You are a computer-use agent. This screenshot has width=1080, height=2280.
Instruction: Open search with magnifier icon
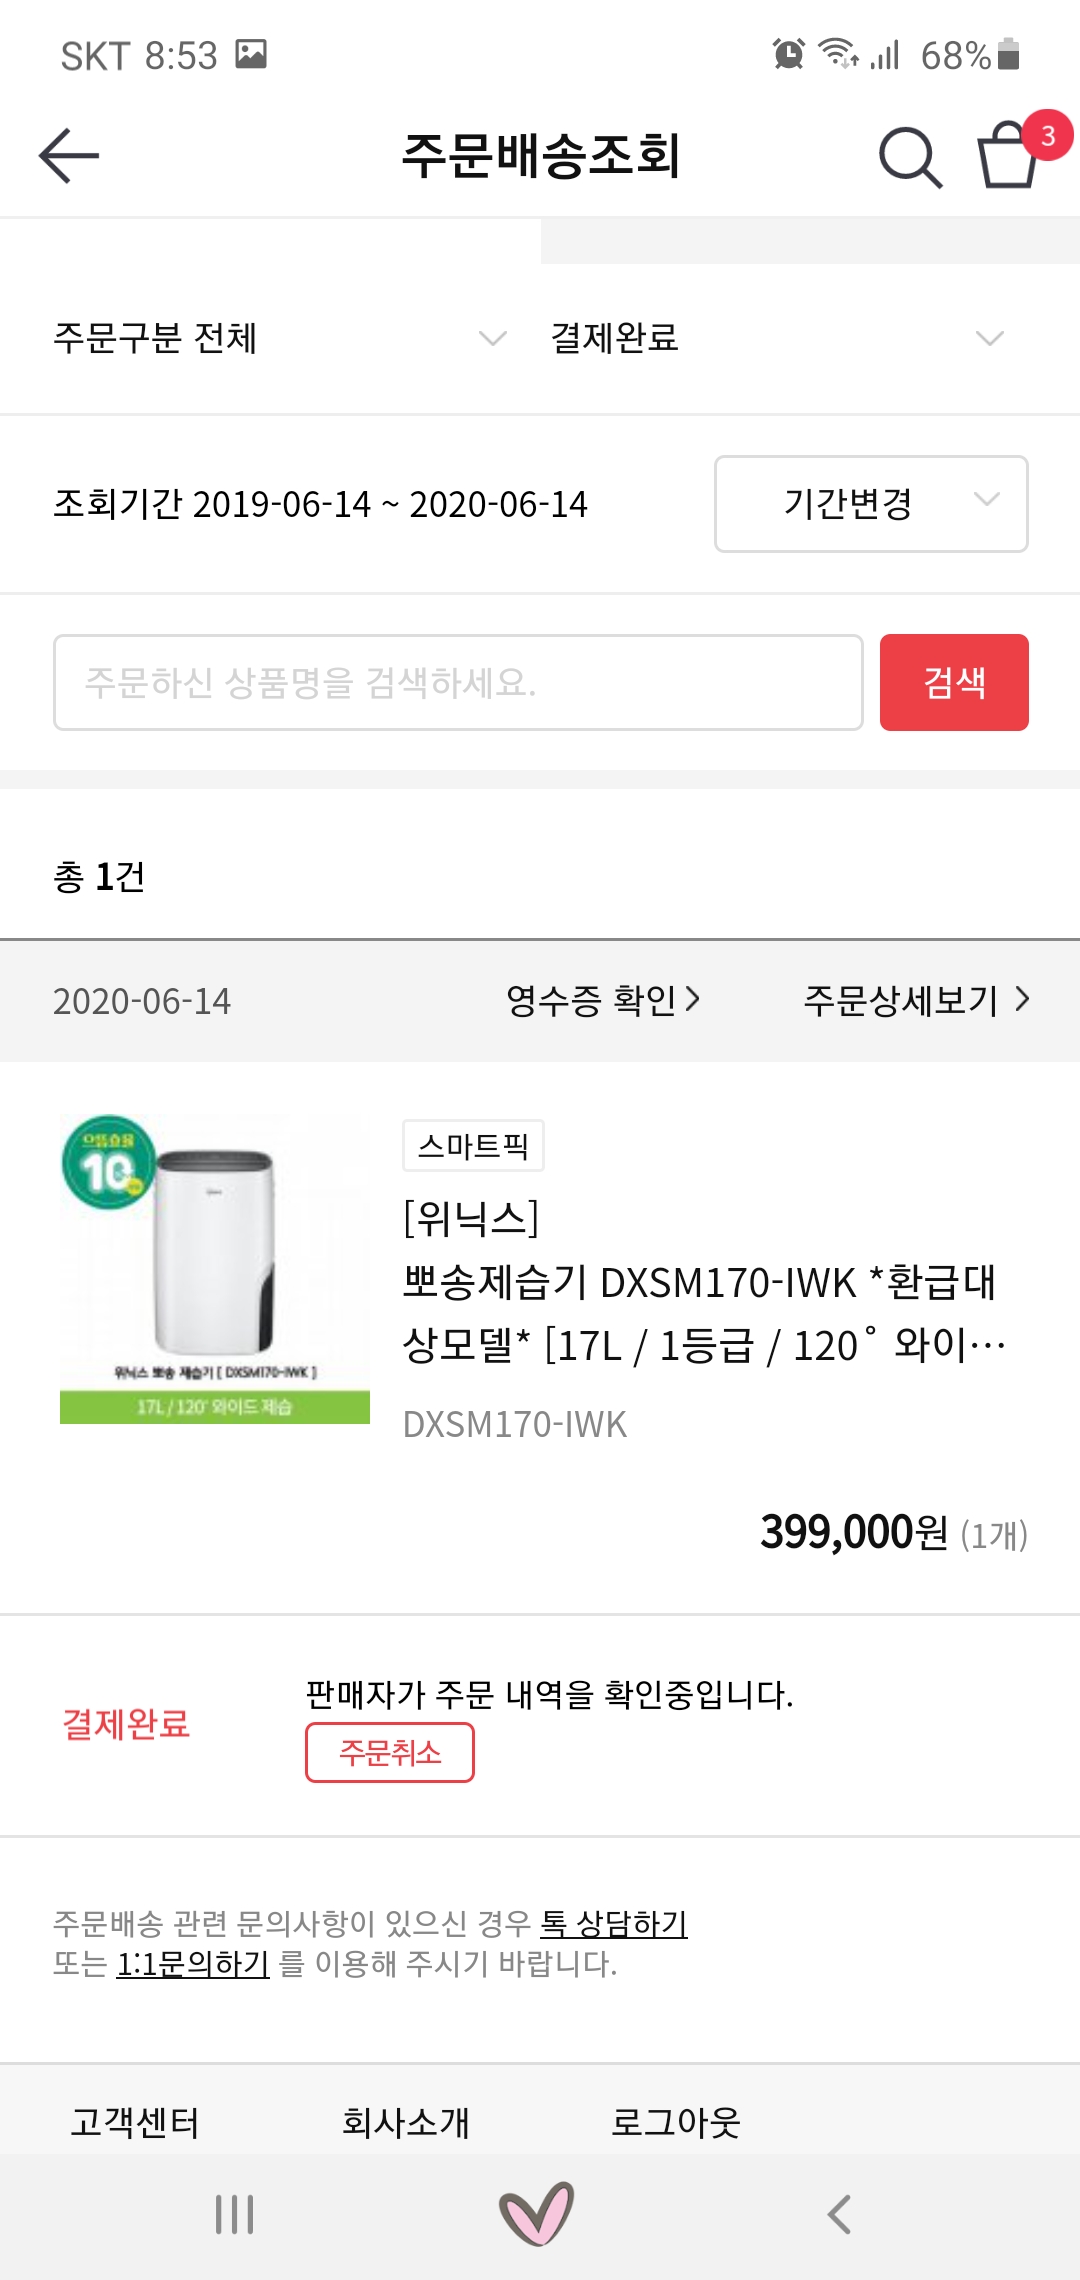click(x=909, y=157)
